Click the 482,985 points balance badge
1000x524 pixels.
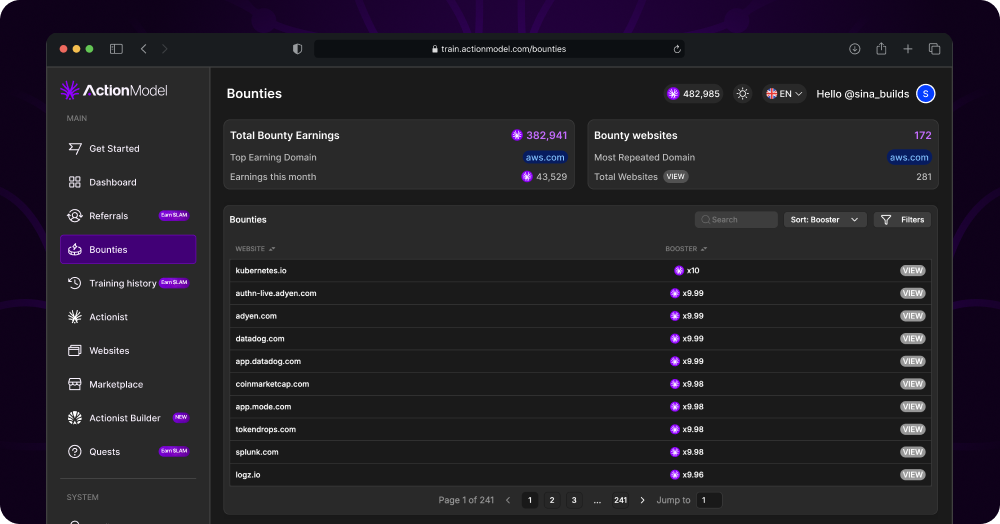[x=693, y=94]
